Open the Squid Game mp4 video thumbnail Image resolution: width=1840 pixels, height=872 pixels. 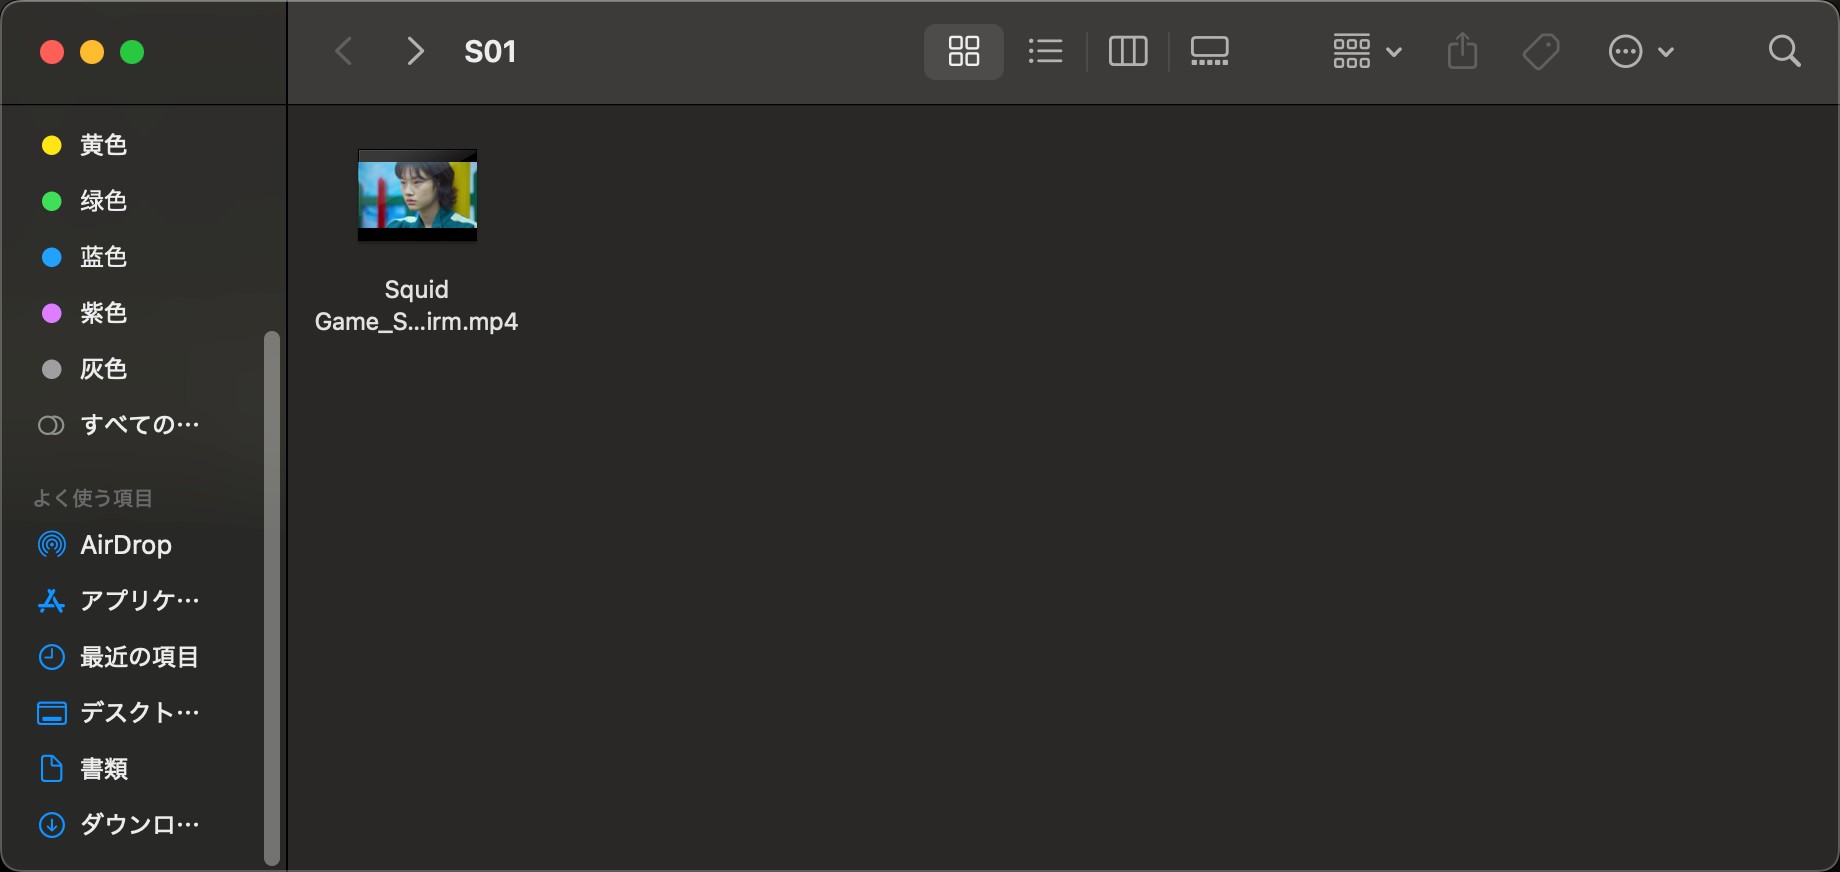[x=417, y=196]
